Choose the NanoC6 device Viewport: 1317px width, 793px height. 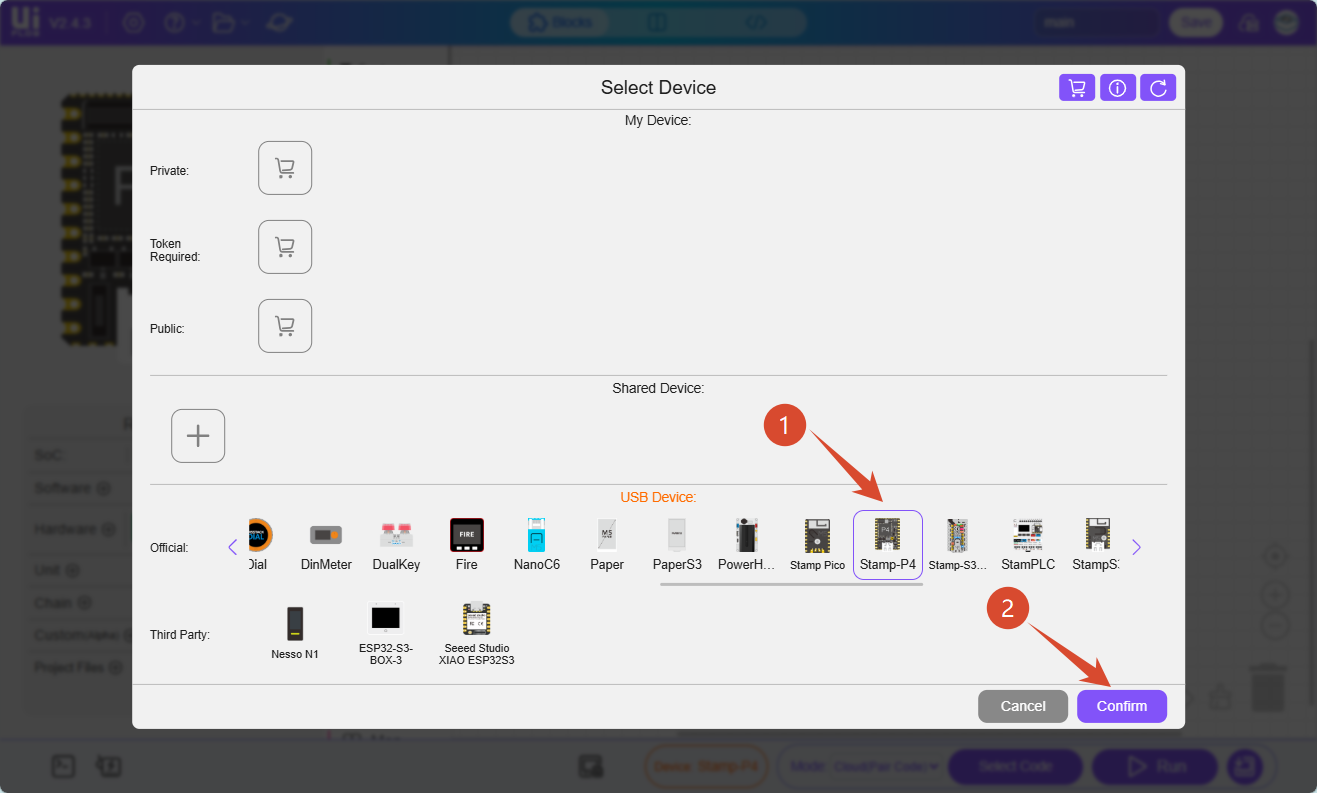tap(536, 544)
